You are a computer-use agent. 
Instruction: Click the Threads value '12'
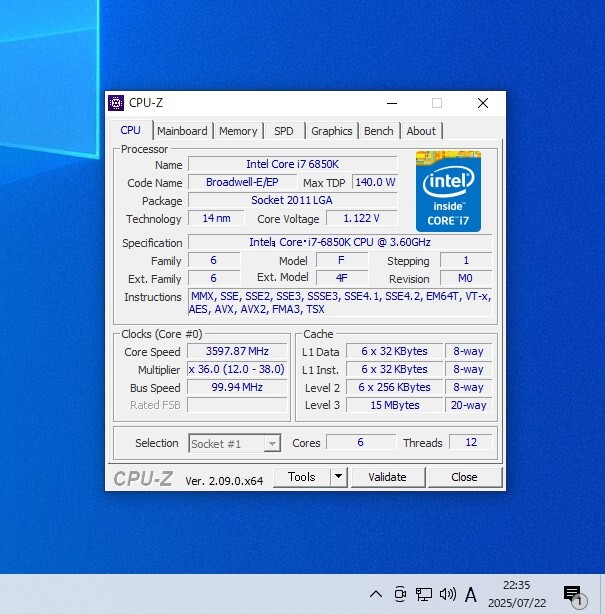click(471, 442)
